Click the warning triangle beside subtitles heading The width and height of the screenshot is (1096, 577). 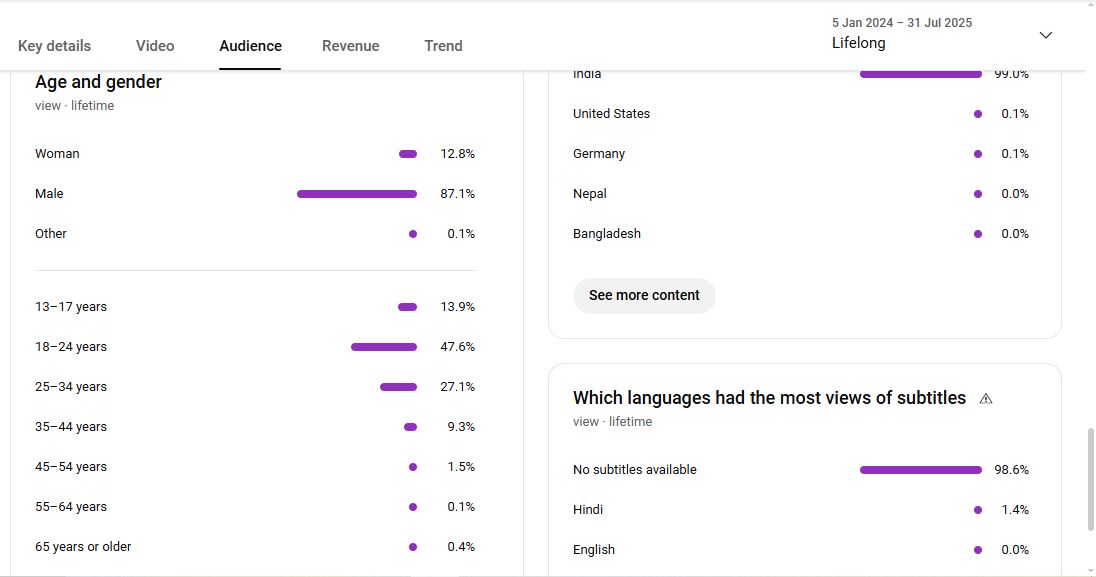[x=986, y=398]
